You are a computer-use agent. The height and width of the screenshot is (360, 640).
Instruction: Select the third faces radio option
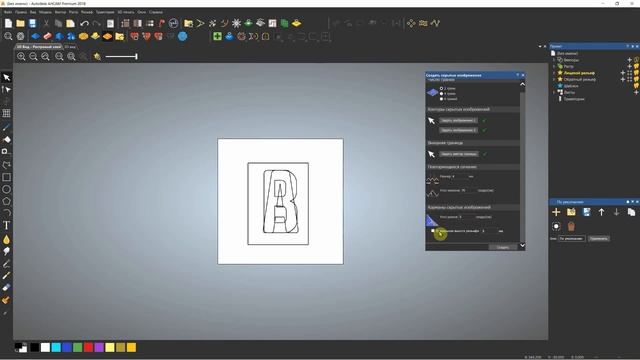click(x=441, y=99)
